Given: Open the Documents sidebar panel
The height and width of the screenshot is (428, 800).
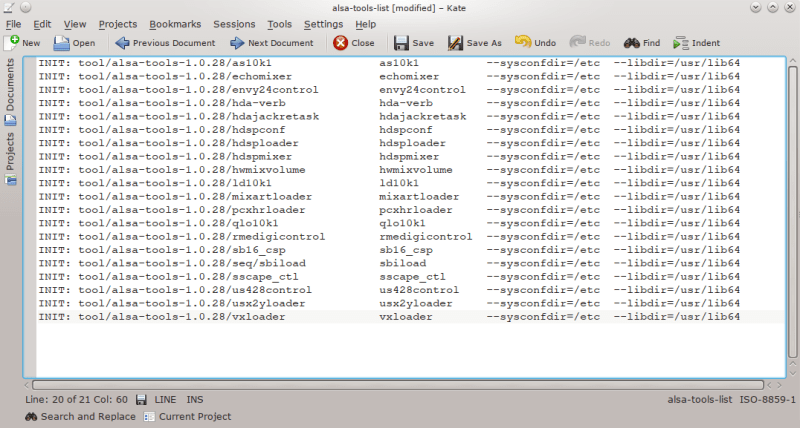Looking at the screenshot, I should pos(10,92).
